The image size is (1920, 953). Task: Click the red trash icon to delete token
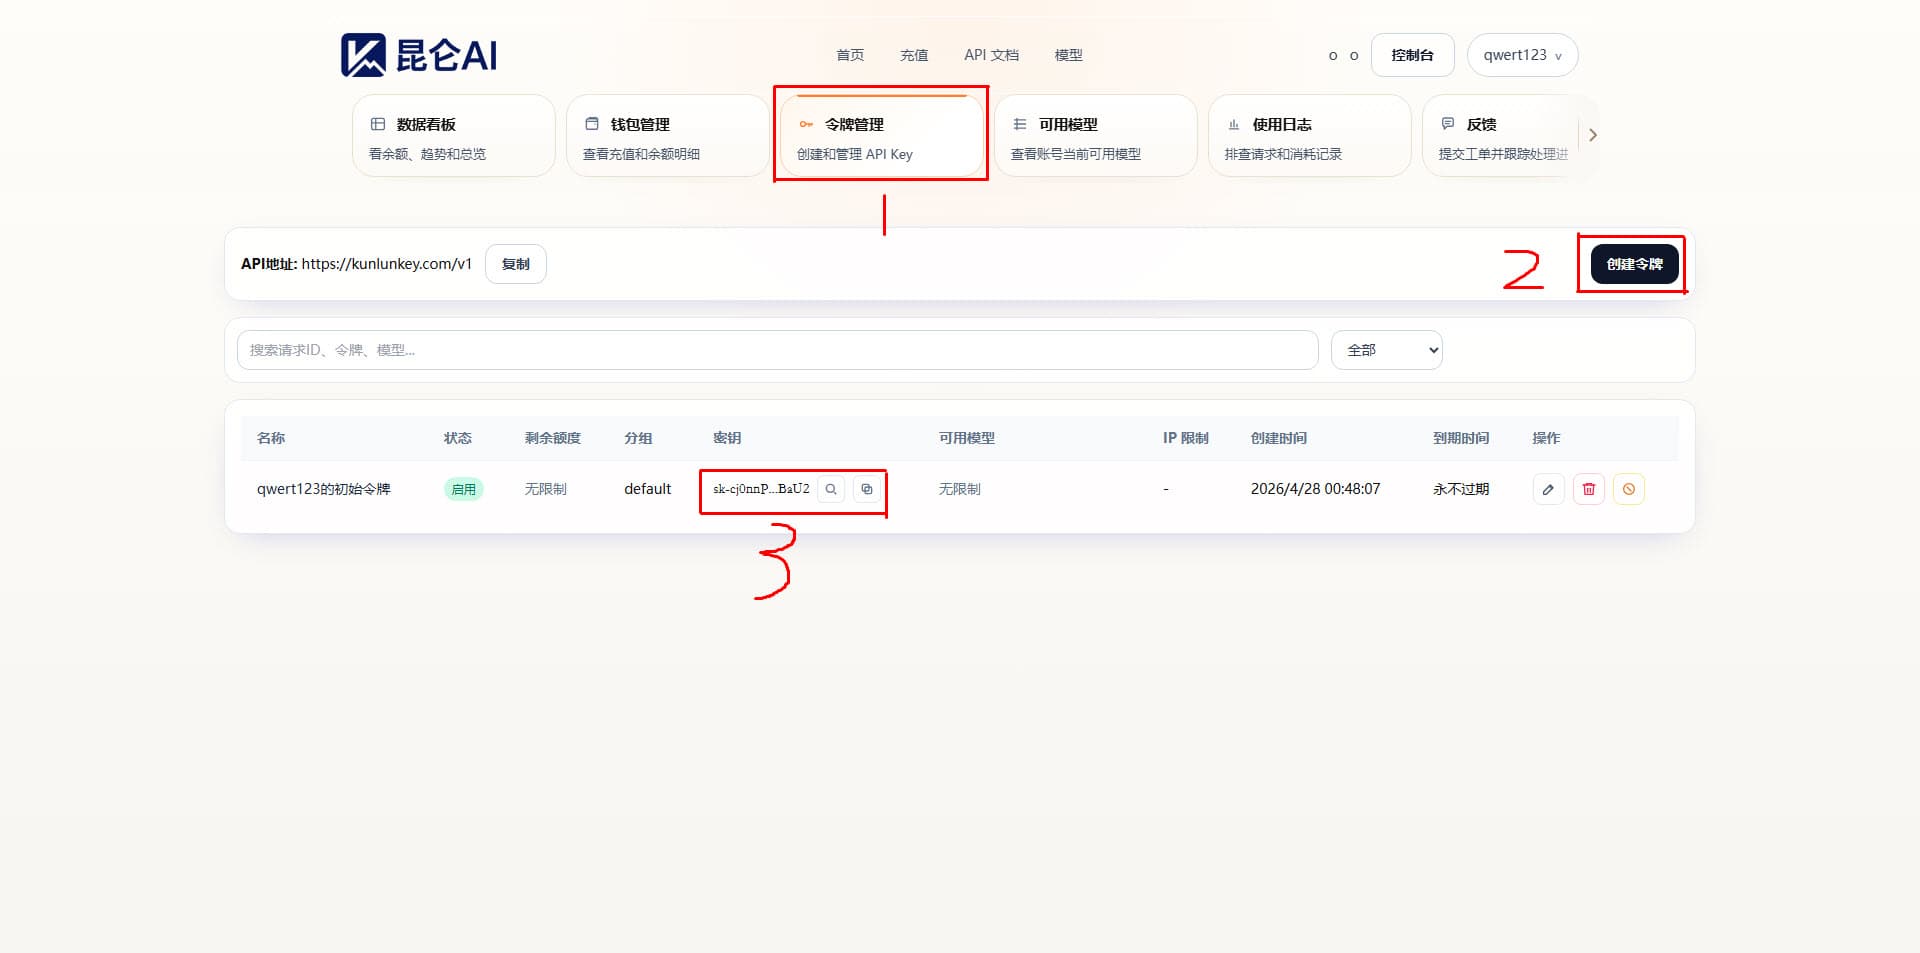pos(1589,489)
